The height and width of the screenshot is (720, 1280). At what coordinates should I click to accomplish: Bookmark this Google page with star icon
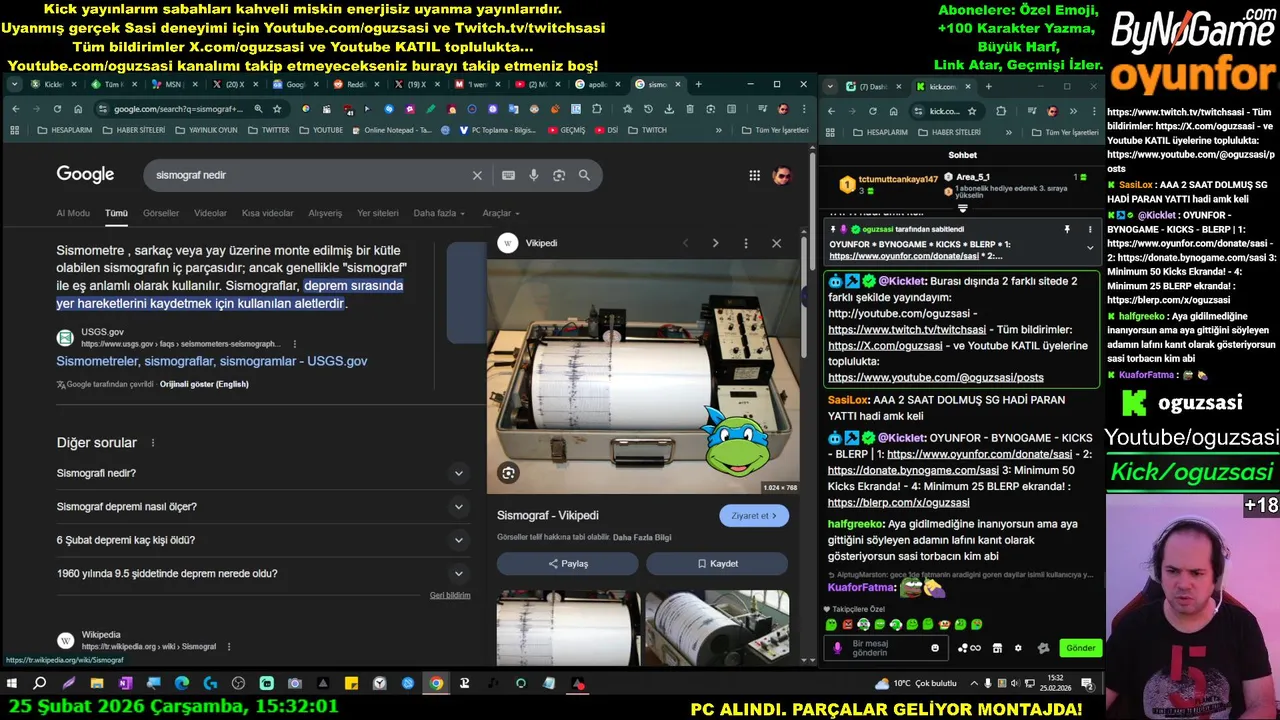(277, 109)
